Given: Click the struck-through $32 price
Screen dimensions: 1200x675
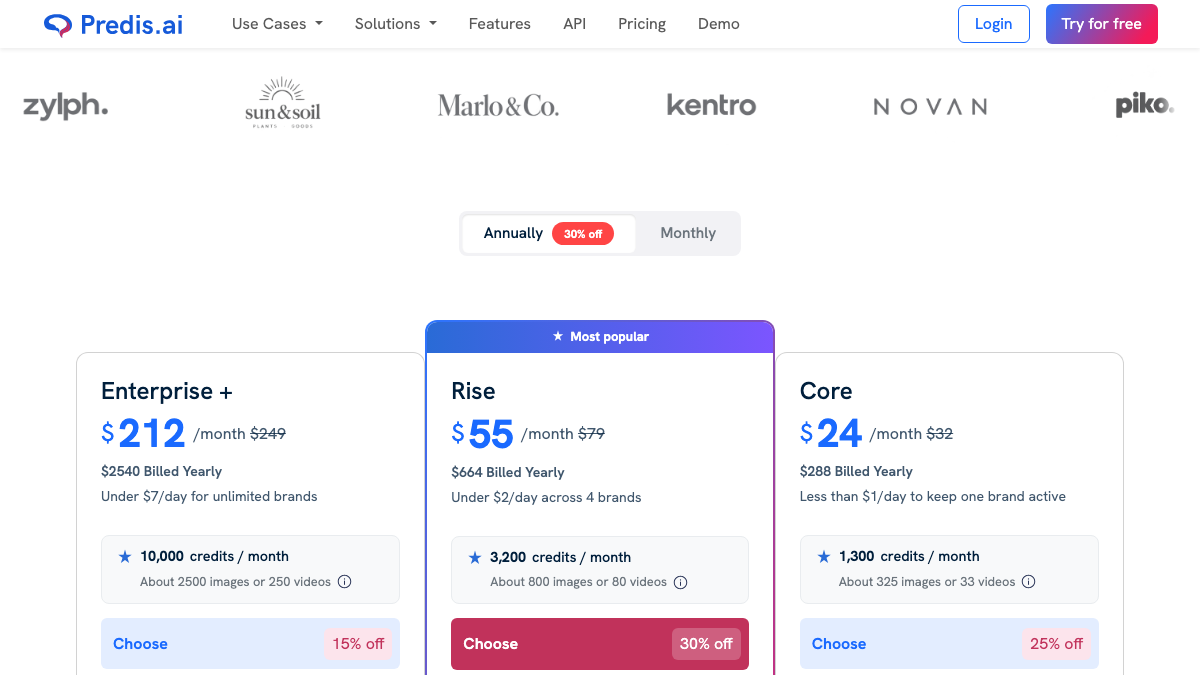Looking at the screenshot, I should coord(940,434).
